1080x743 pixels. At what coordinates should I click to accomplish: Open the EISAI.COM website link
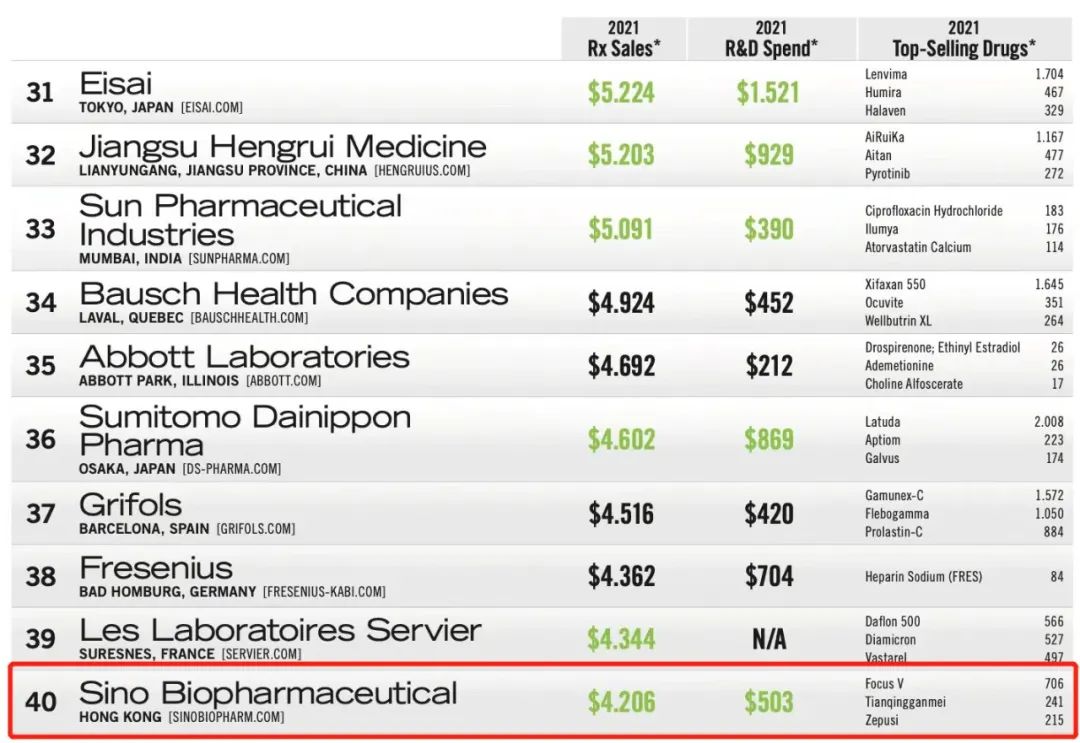coord(211,107)
